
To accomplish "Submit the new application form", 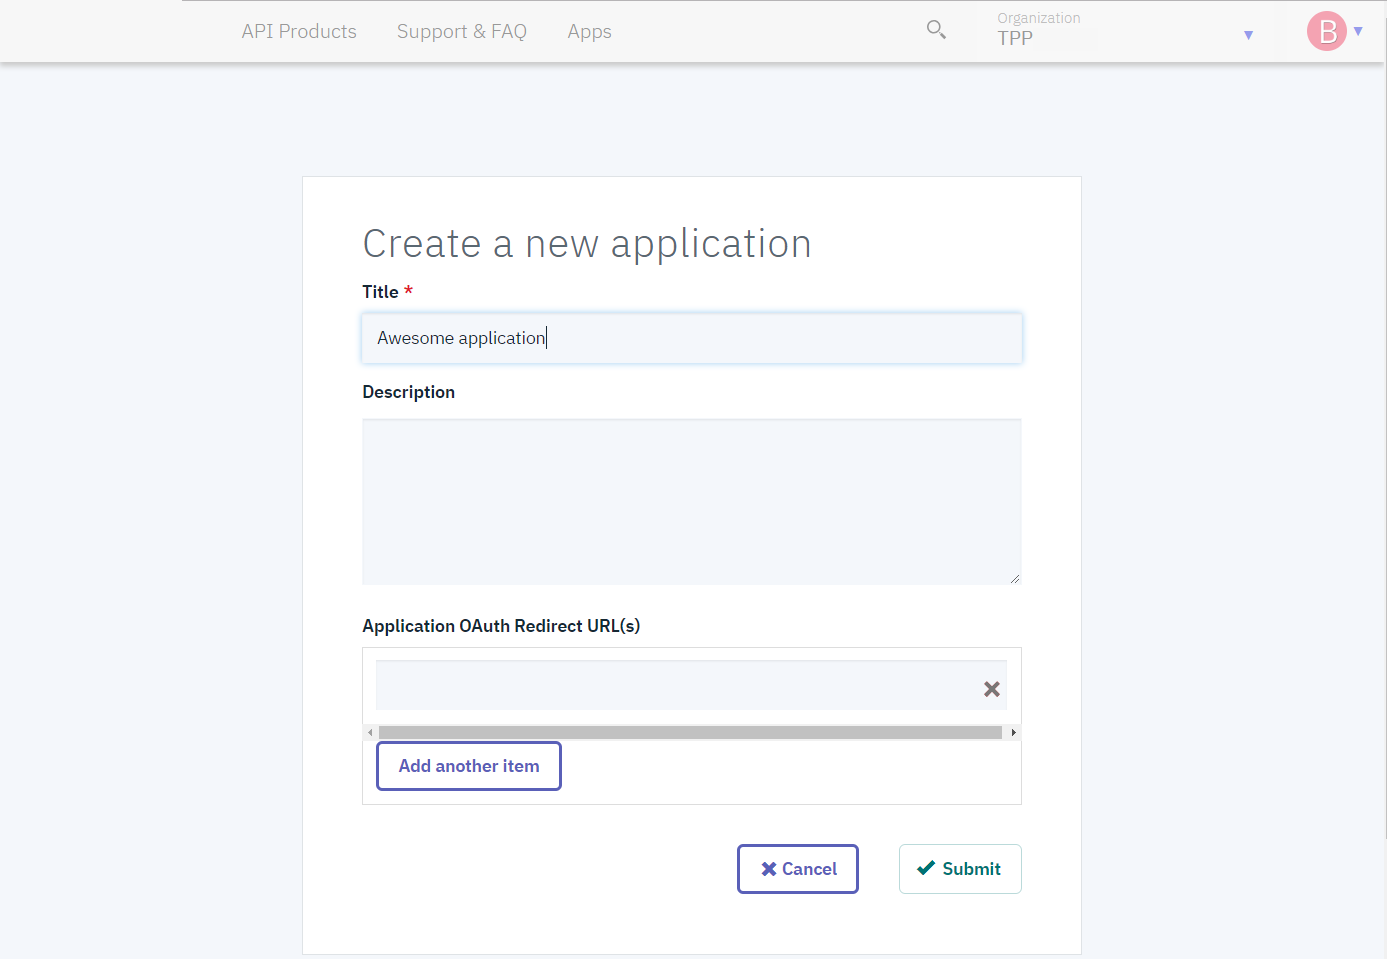I will (x=959, y=868).
